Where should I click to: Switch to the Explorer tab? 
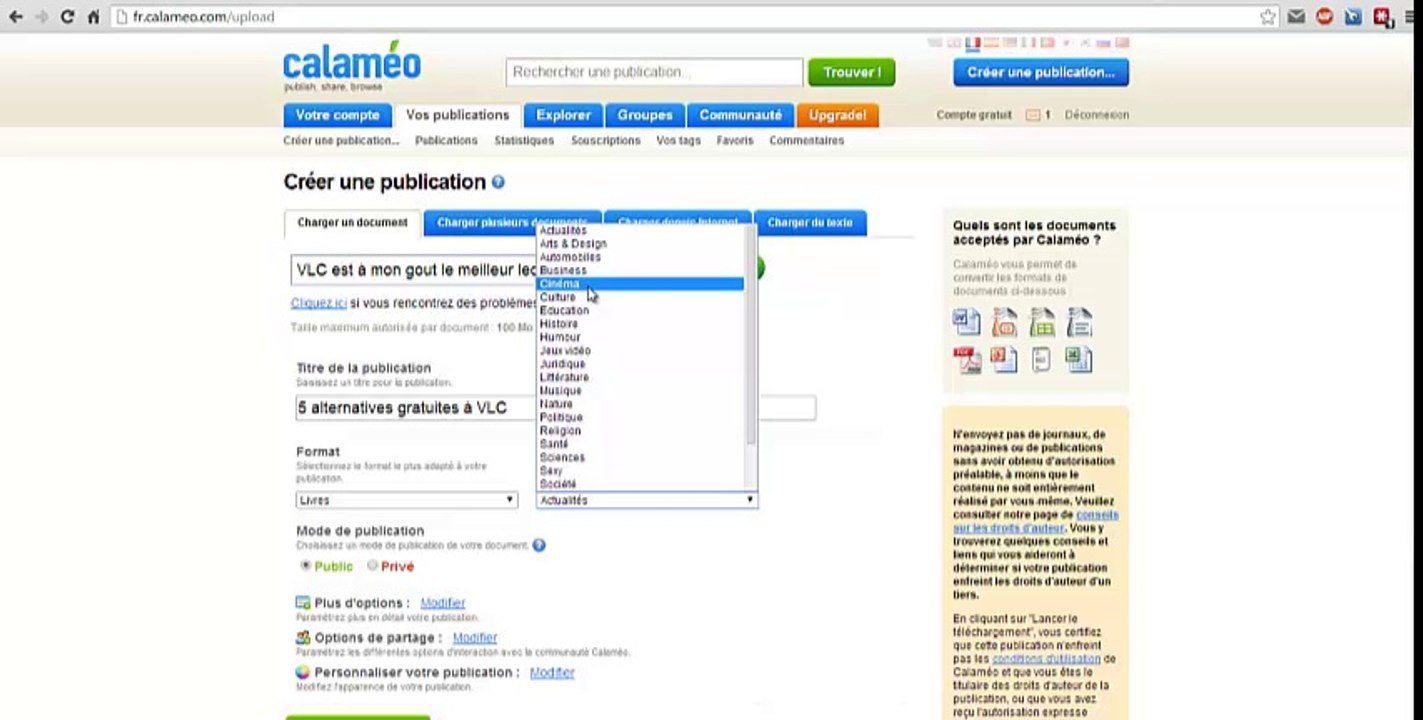564,115
